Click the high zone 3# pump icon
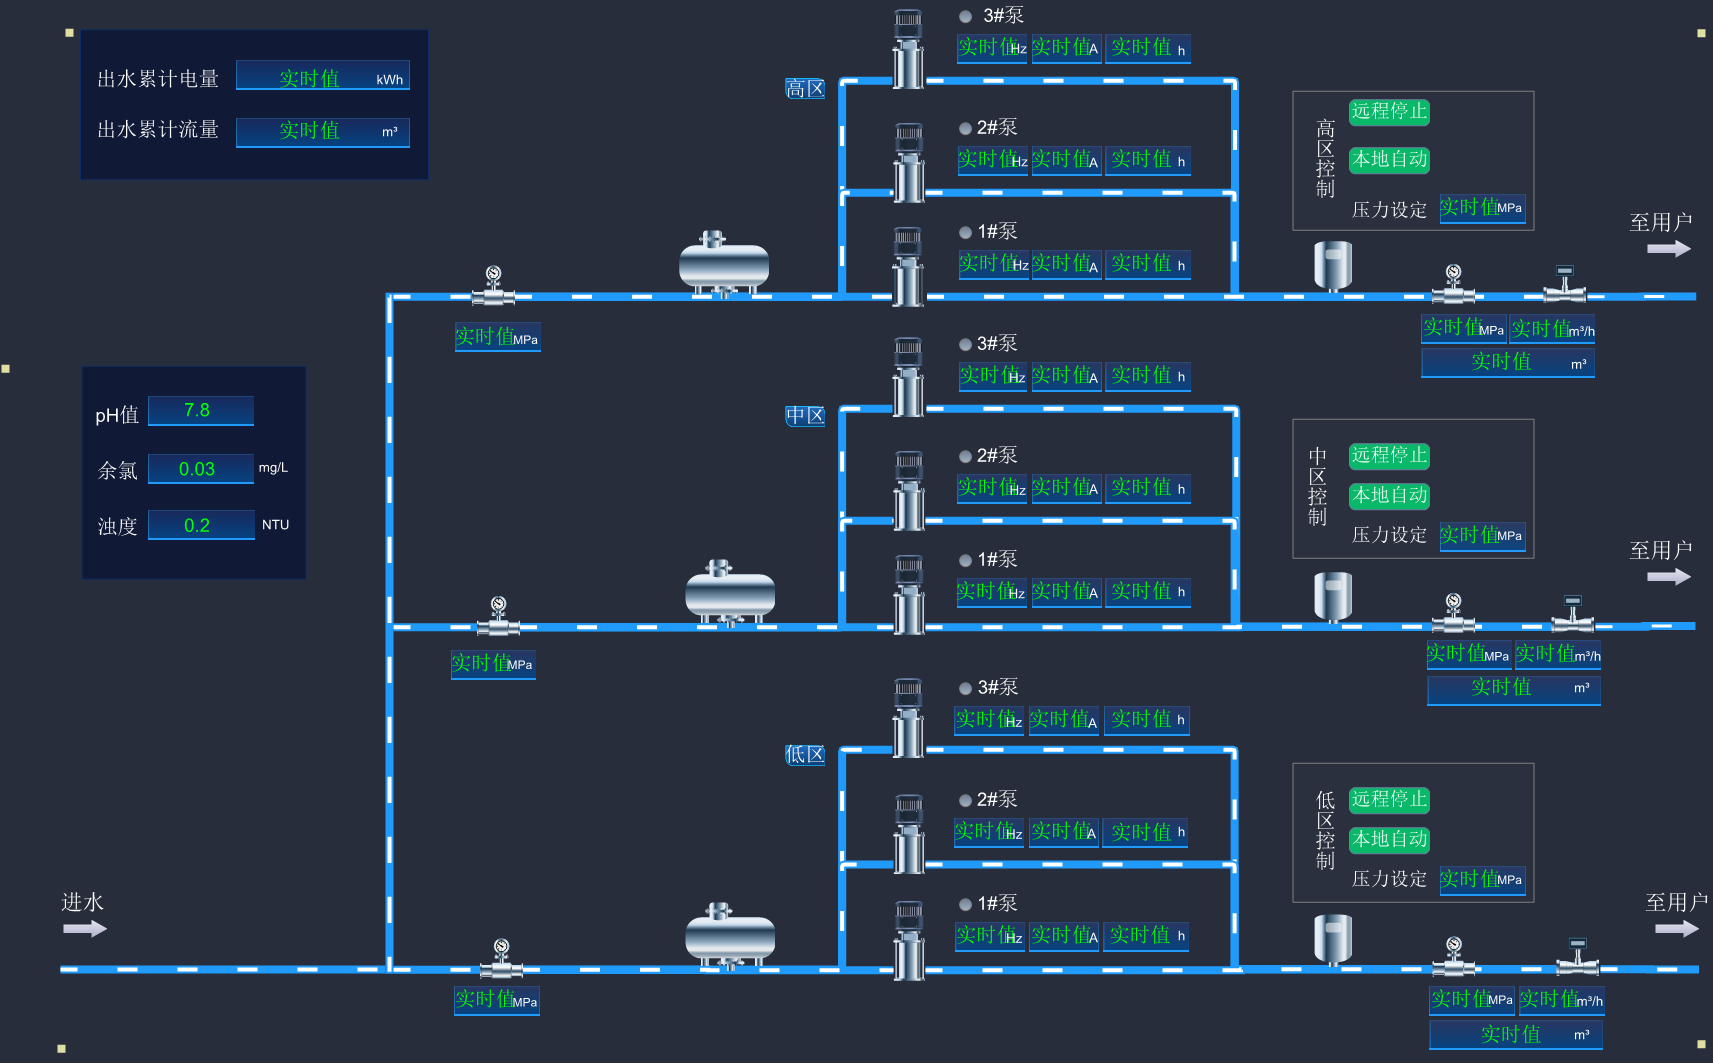This screenshot has height=1063, width=1713. tap(908, 49)
